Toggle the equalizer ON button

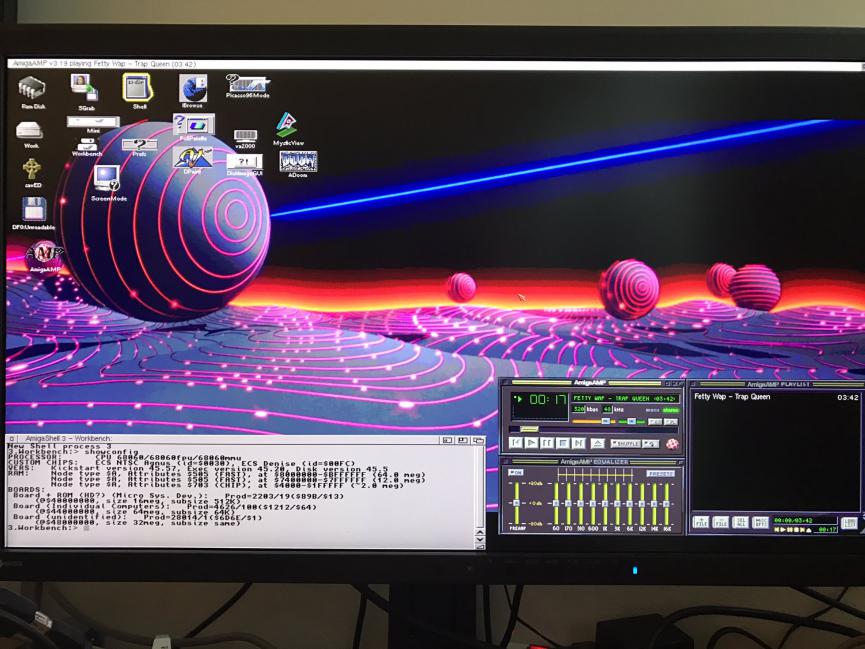(516, 473)
